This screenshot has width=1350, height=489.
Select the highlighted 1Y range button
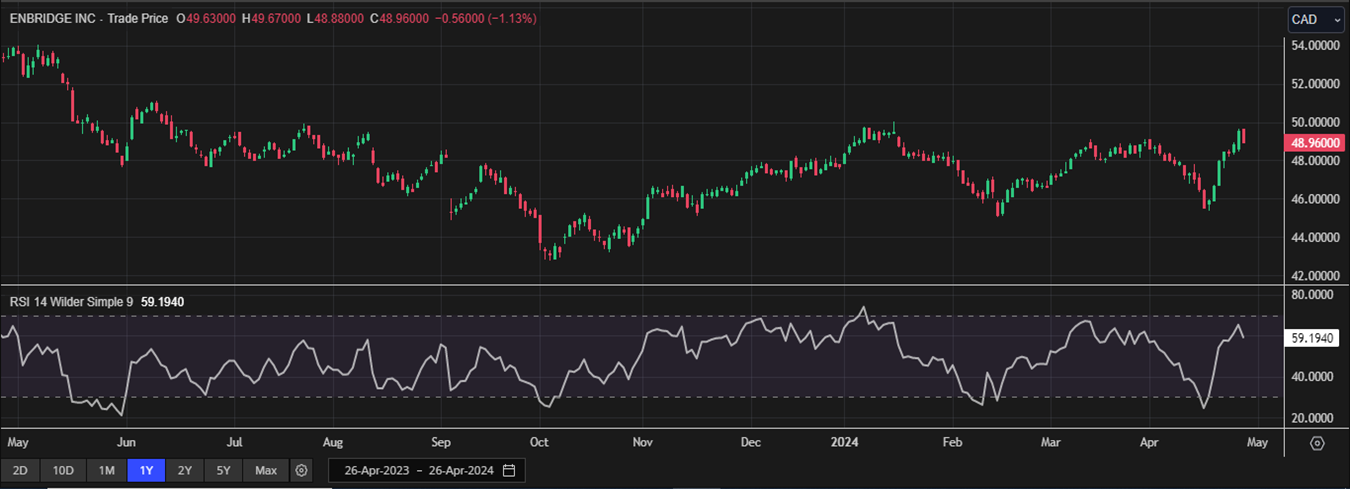point(146,470)
